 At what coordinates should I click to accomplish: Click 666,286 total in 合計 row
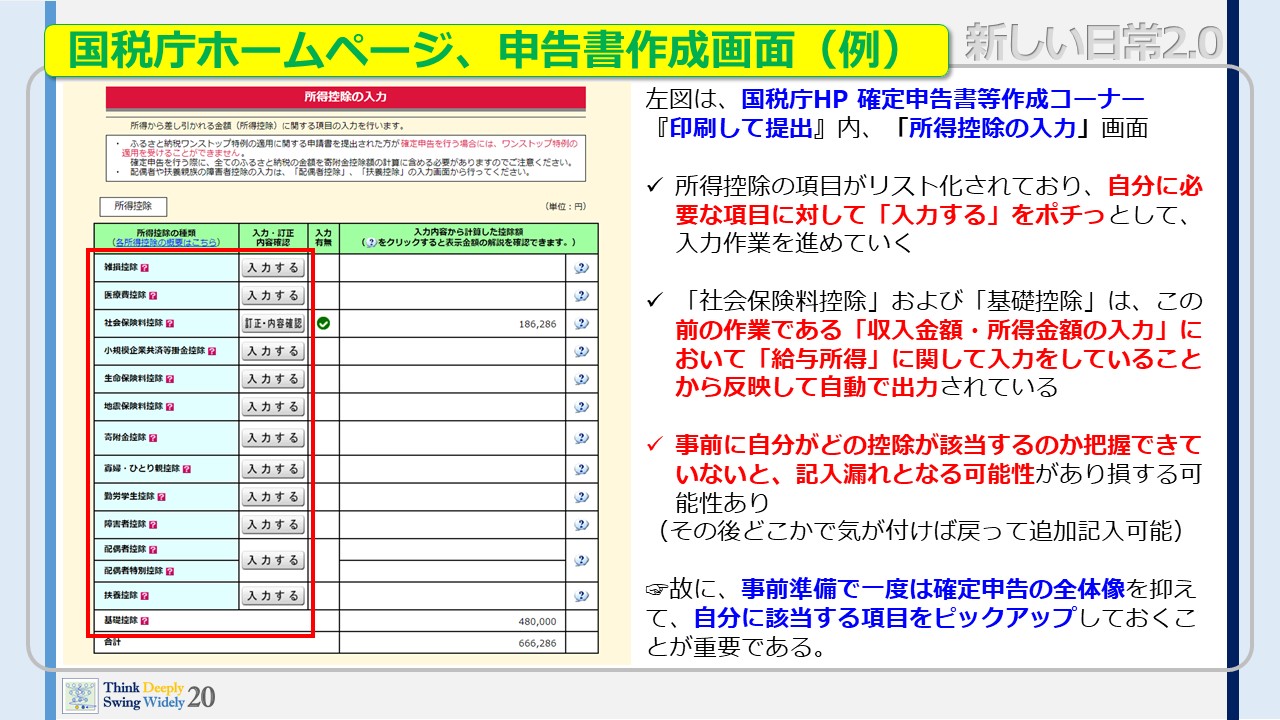pyautogui.click(x=537, y=643)
